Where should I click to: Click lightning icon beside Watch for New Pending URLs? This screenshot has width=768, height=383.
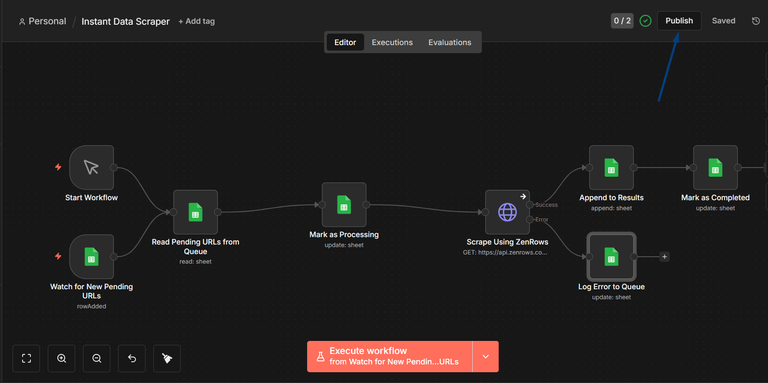pos(58,256)
